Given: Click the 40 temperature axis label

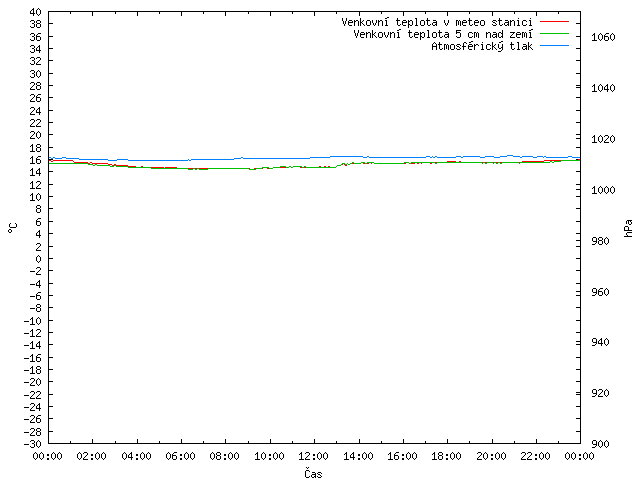Looking at the screenshot, I should (x=36, y=12).
